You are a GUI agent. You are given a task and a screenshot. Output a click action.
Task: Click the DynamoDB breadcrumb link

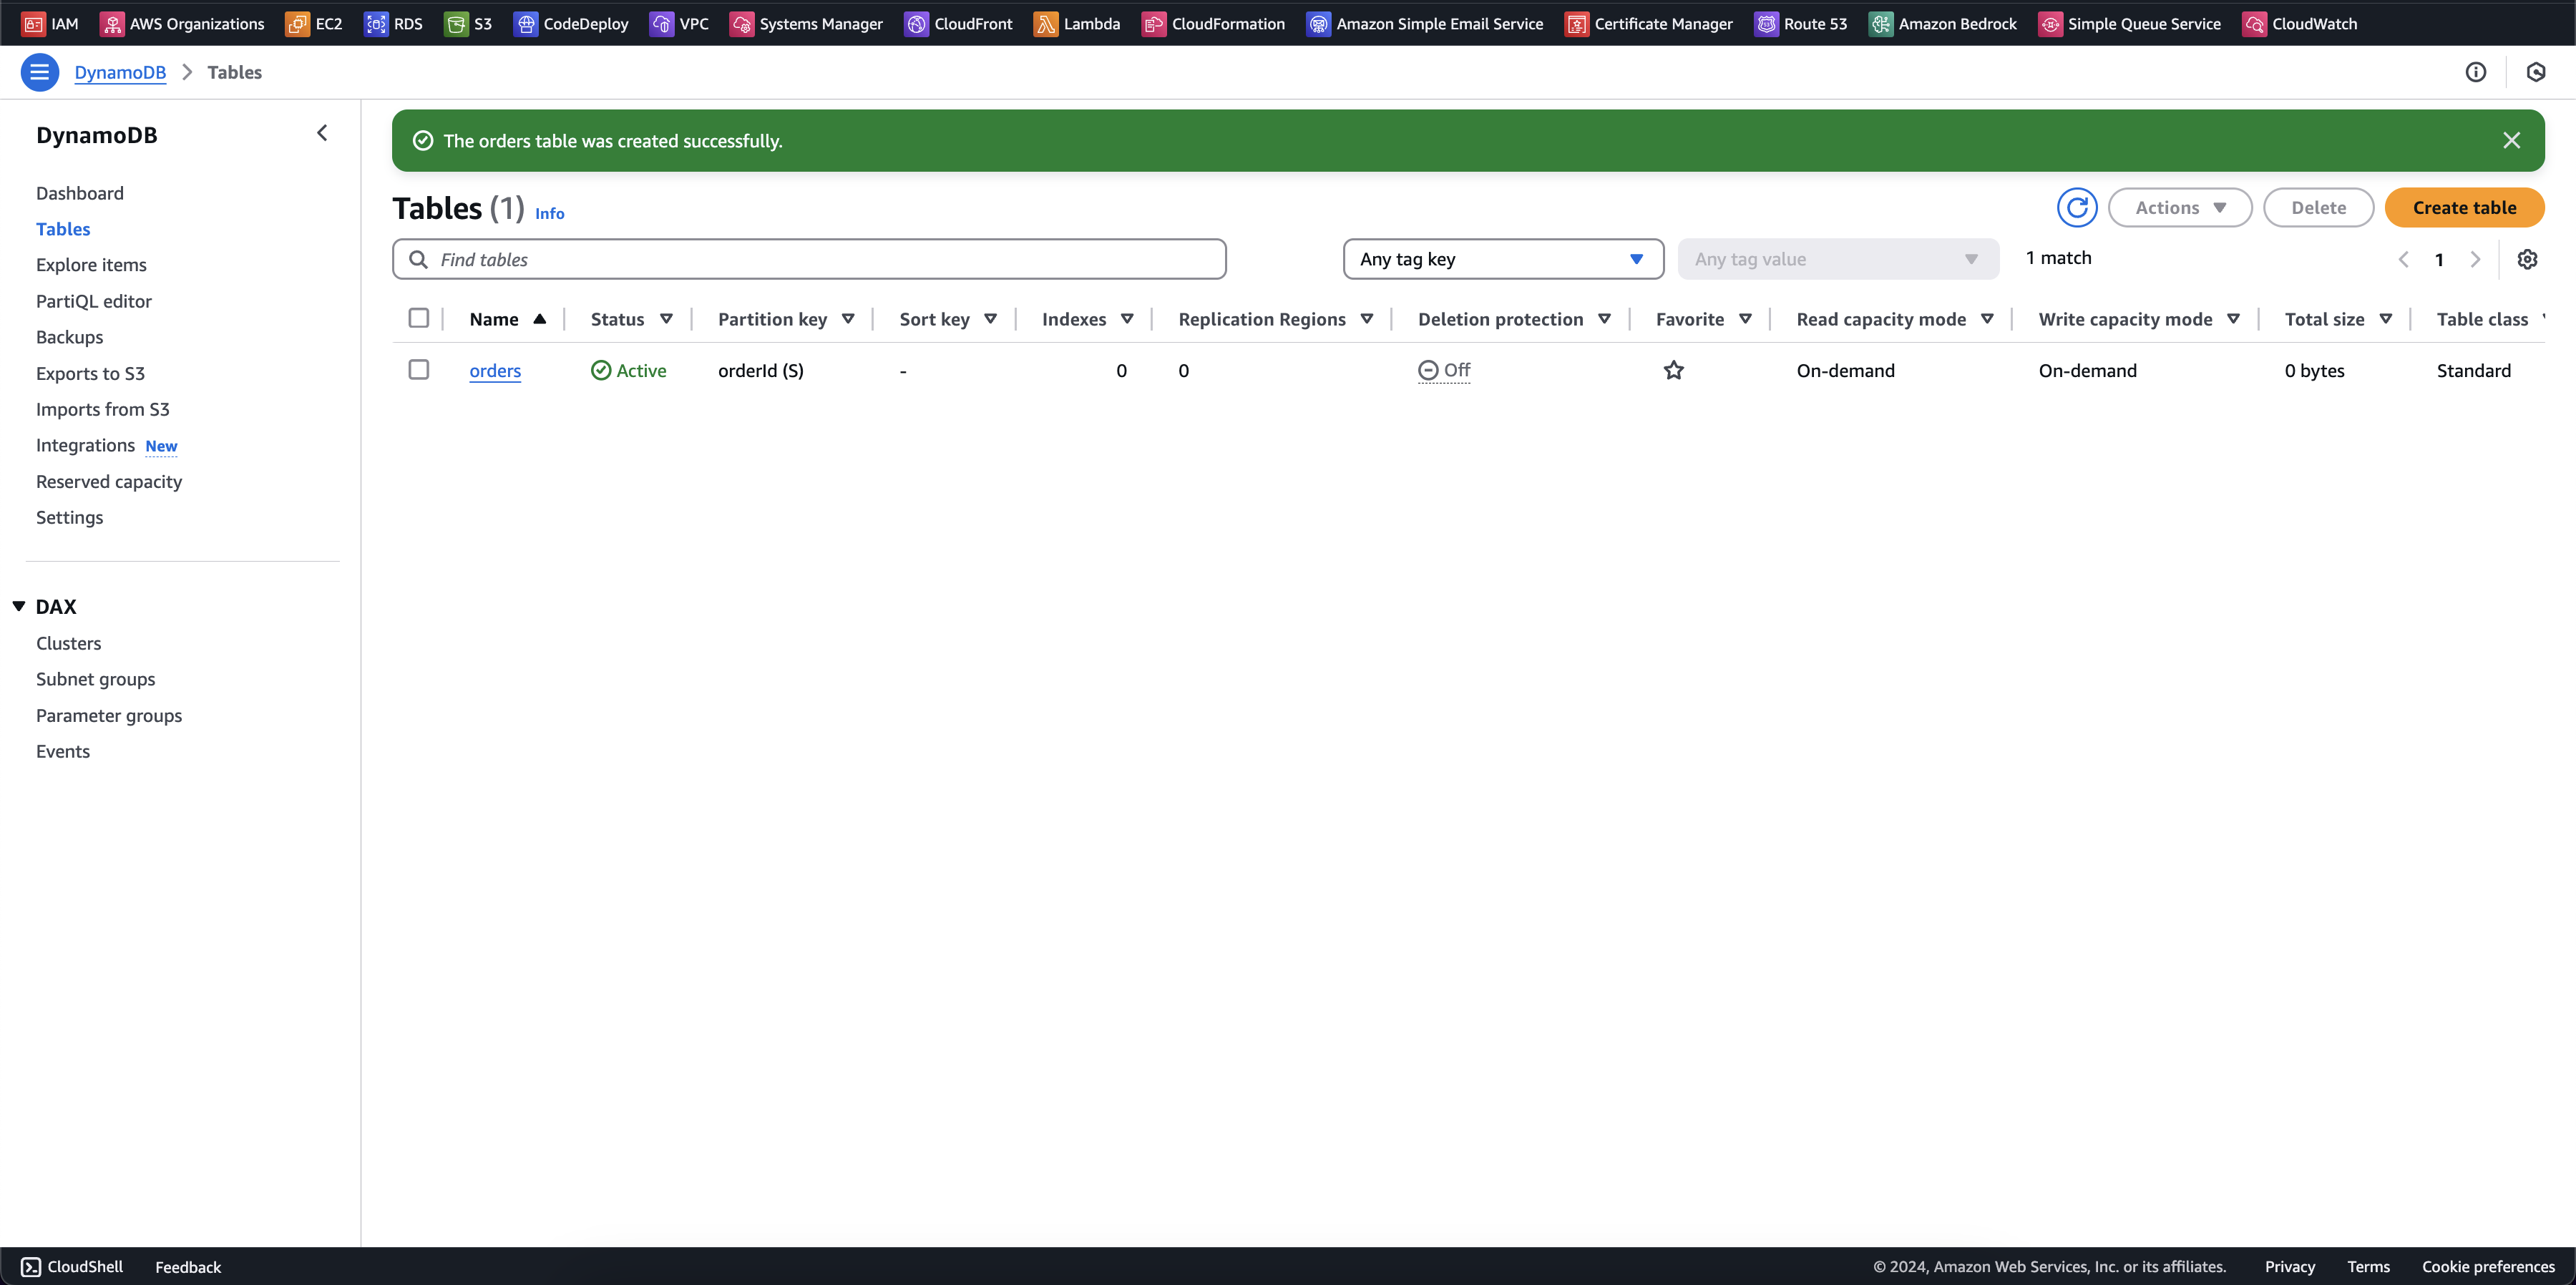pyautogui.click(x=120, y=72)
